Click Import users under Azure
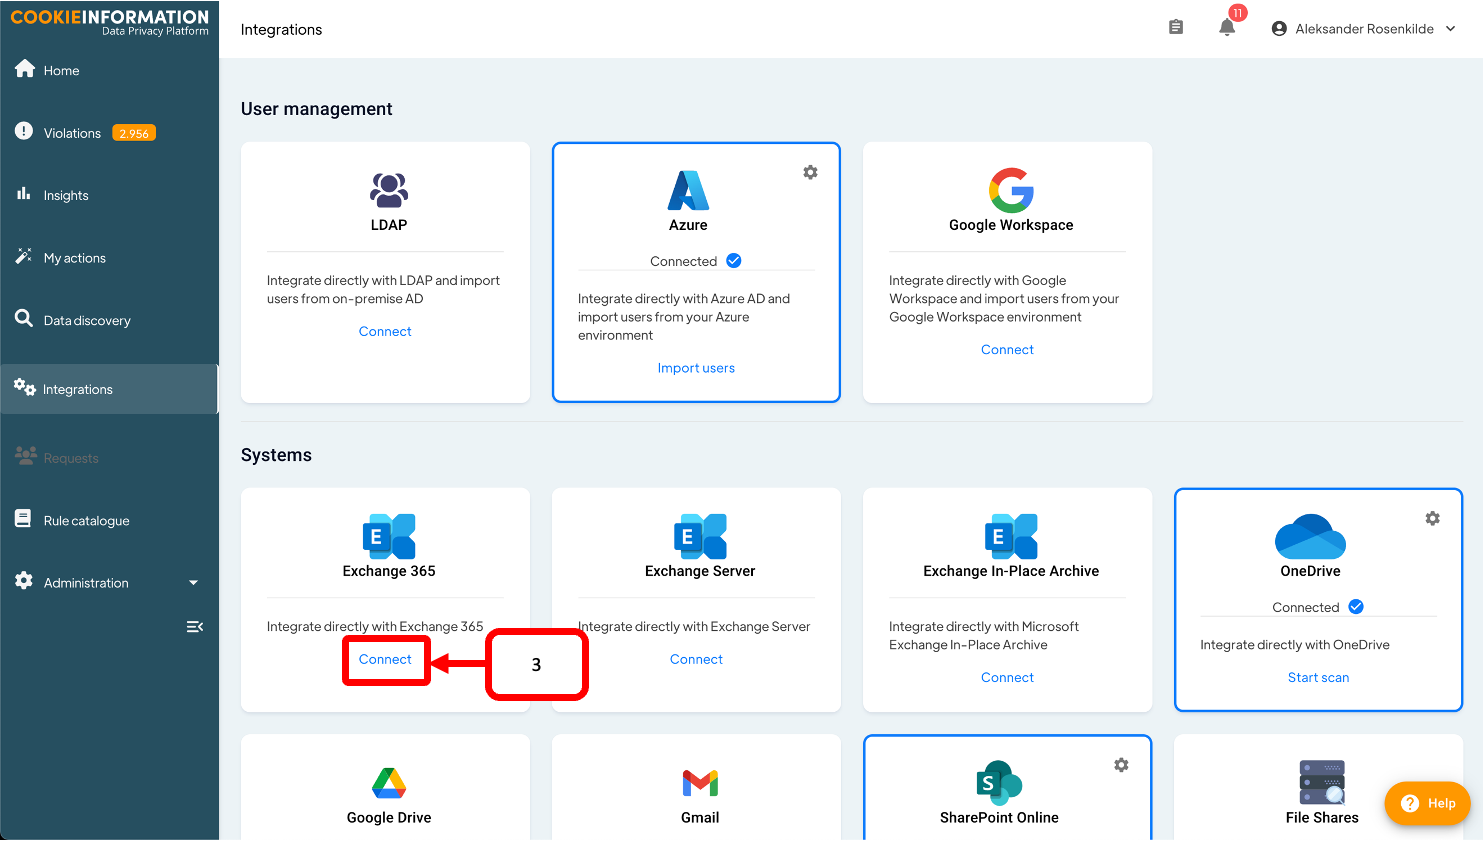1483x842 pixels. pyautogui.click(x=696, y=368)
